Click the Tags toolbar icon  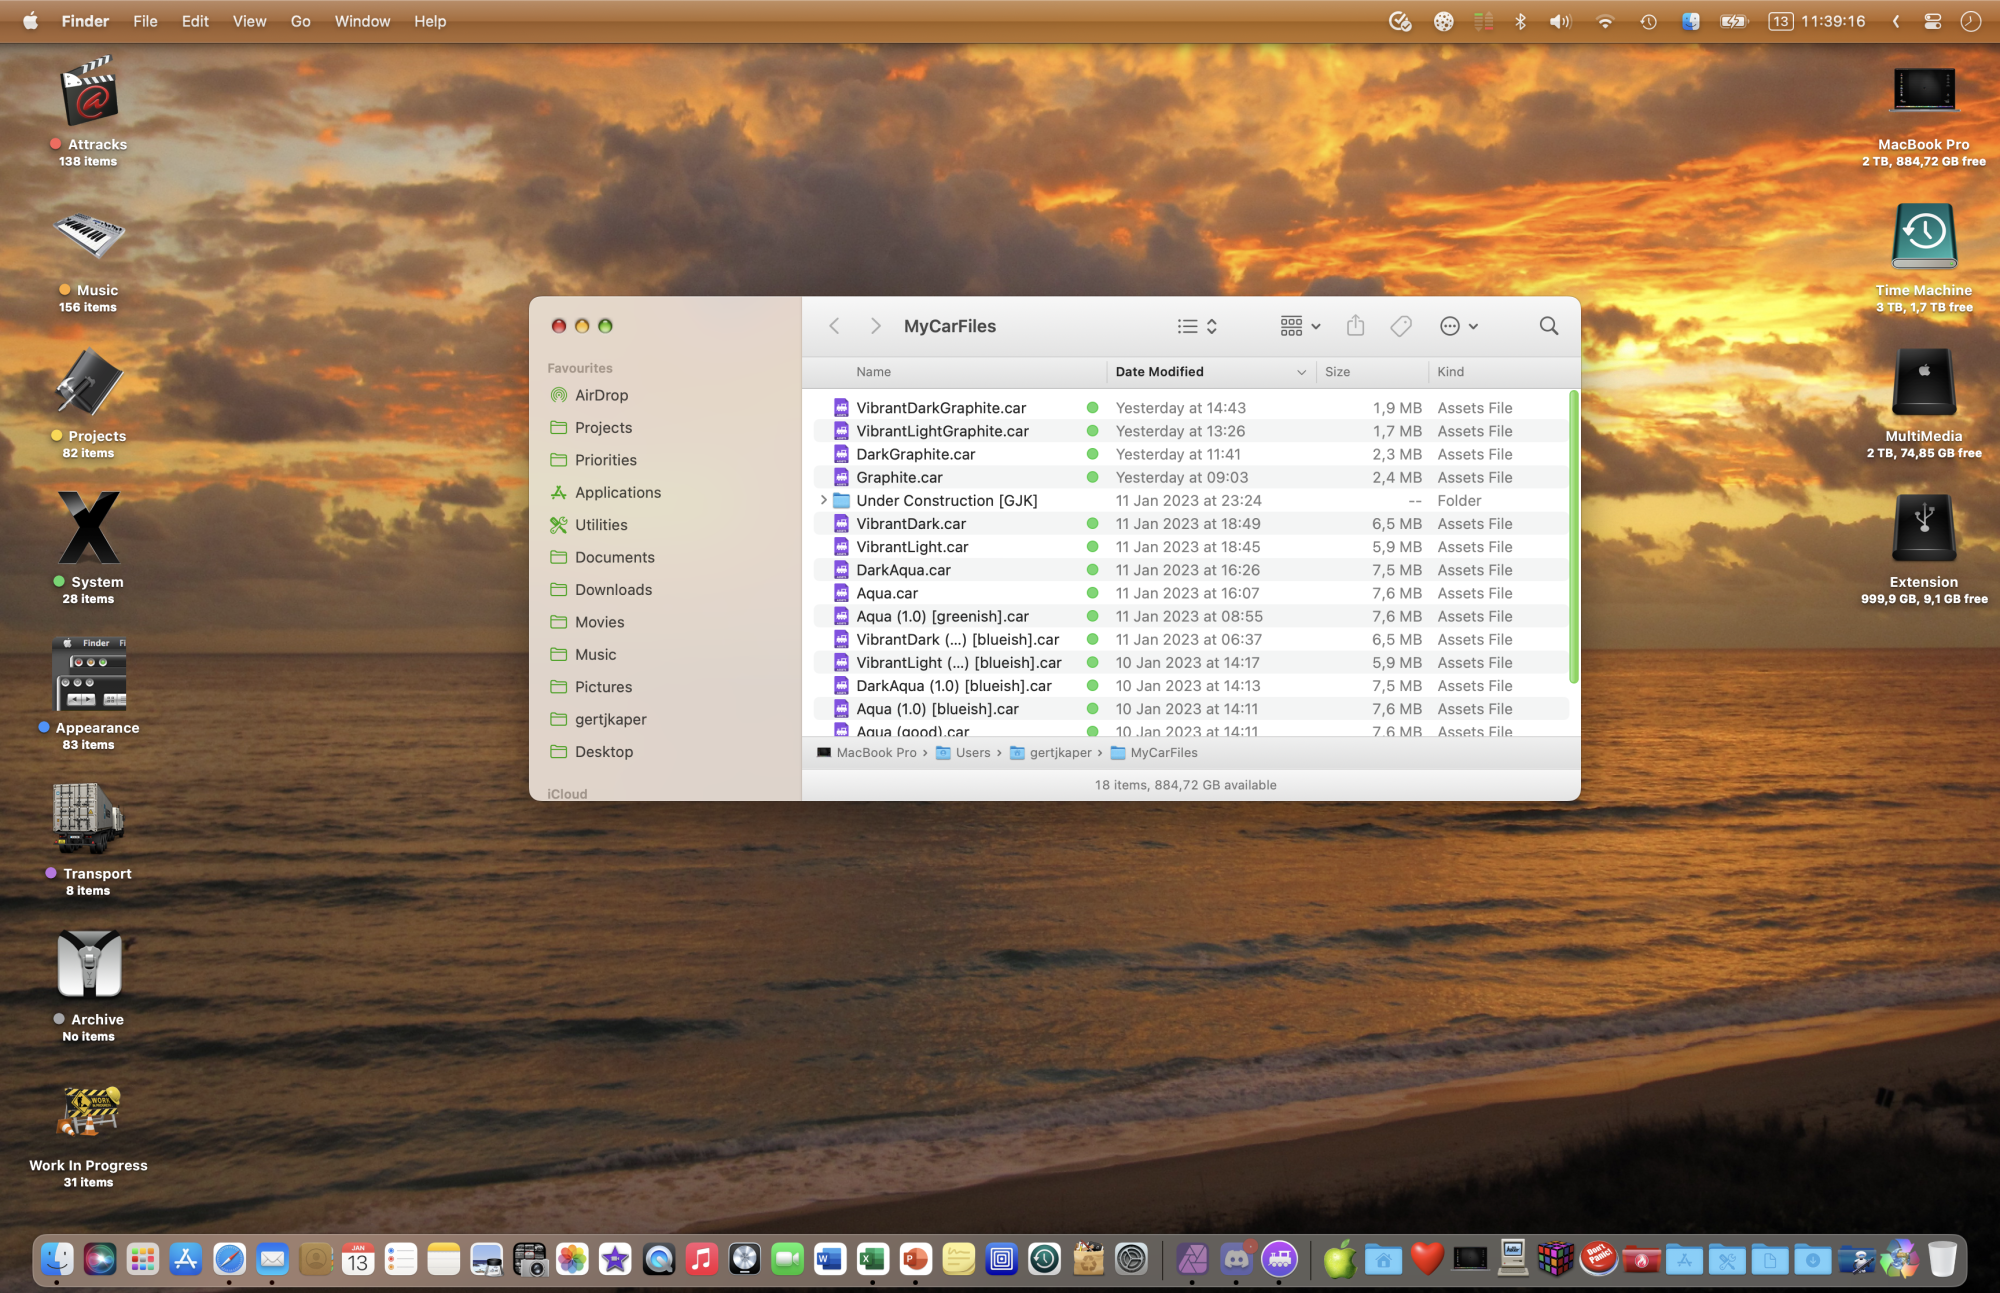pyautogui.click(x=1401, y=326)
